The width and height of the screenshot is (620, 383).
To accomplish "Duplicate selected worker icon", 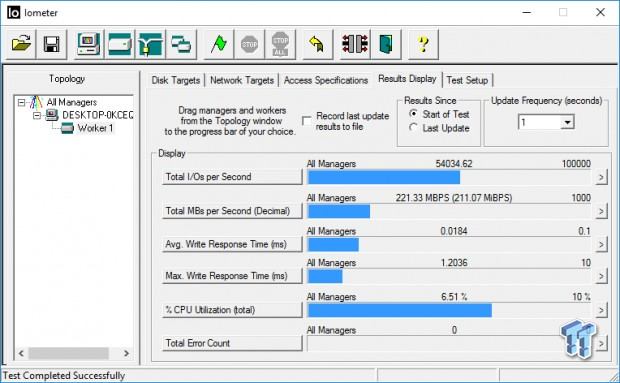I will 181,44.
